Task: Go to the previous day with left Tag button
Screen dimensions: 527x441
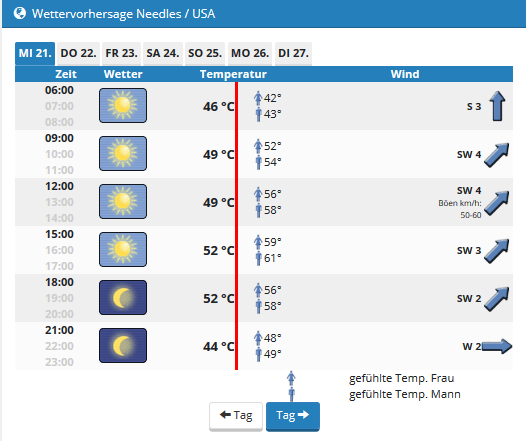Action: pos(236,416)
